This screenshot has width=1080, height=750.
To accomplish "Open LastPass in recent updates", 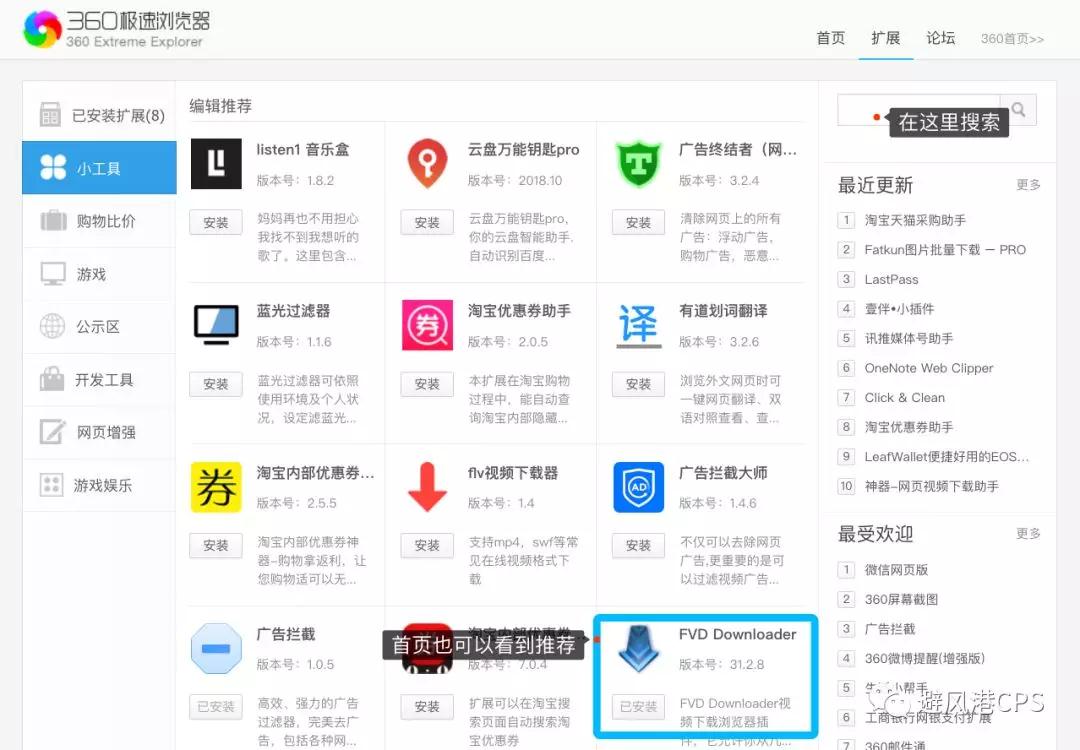I will [891, 280].
